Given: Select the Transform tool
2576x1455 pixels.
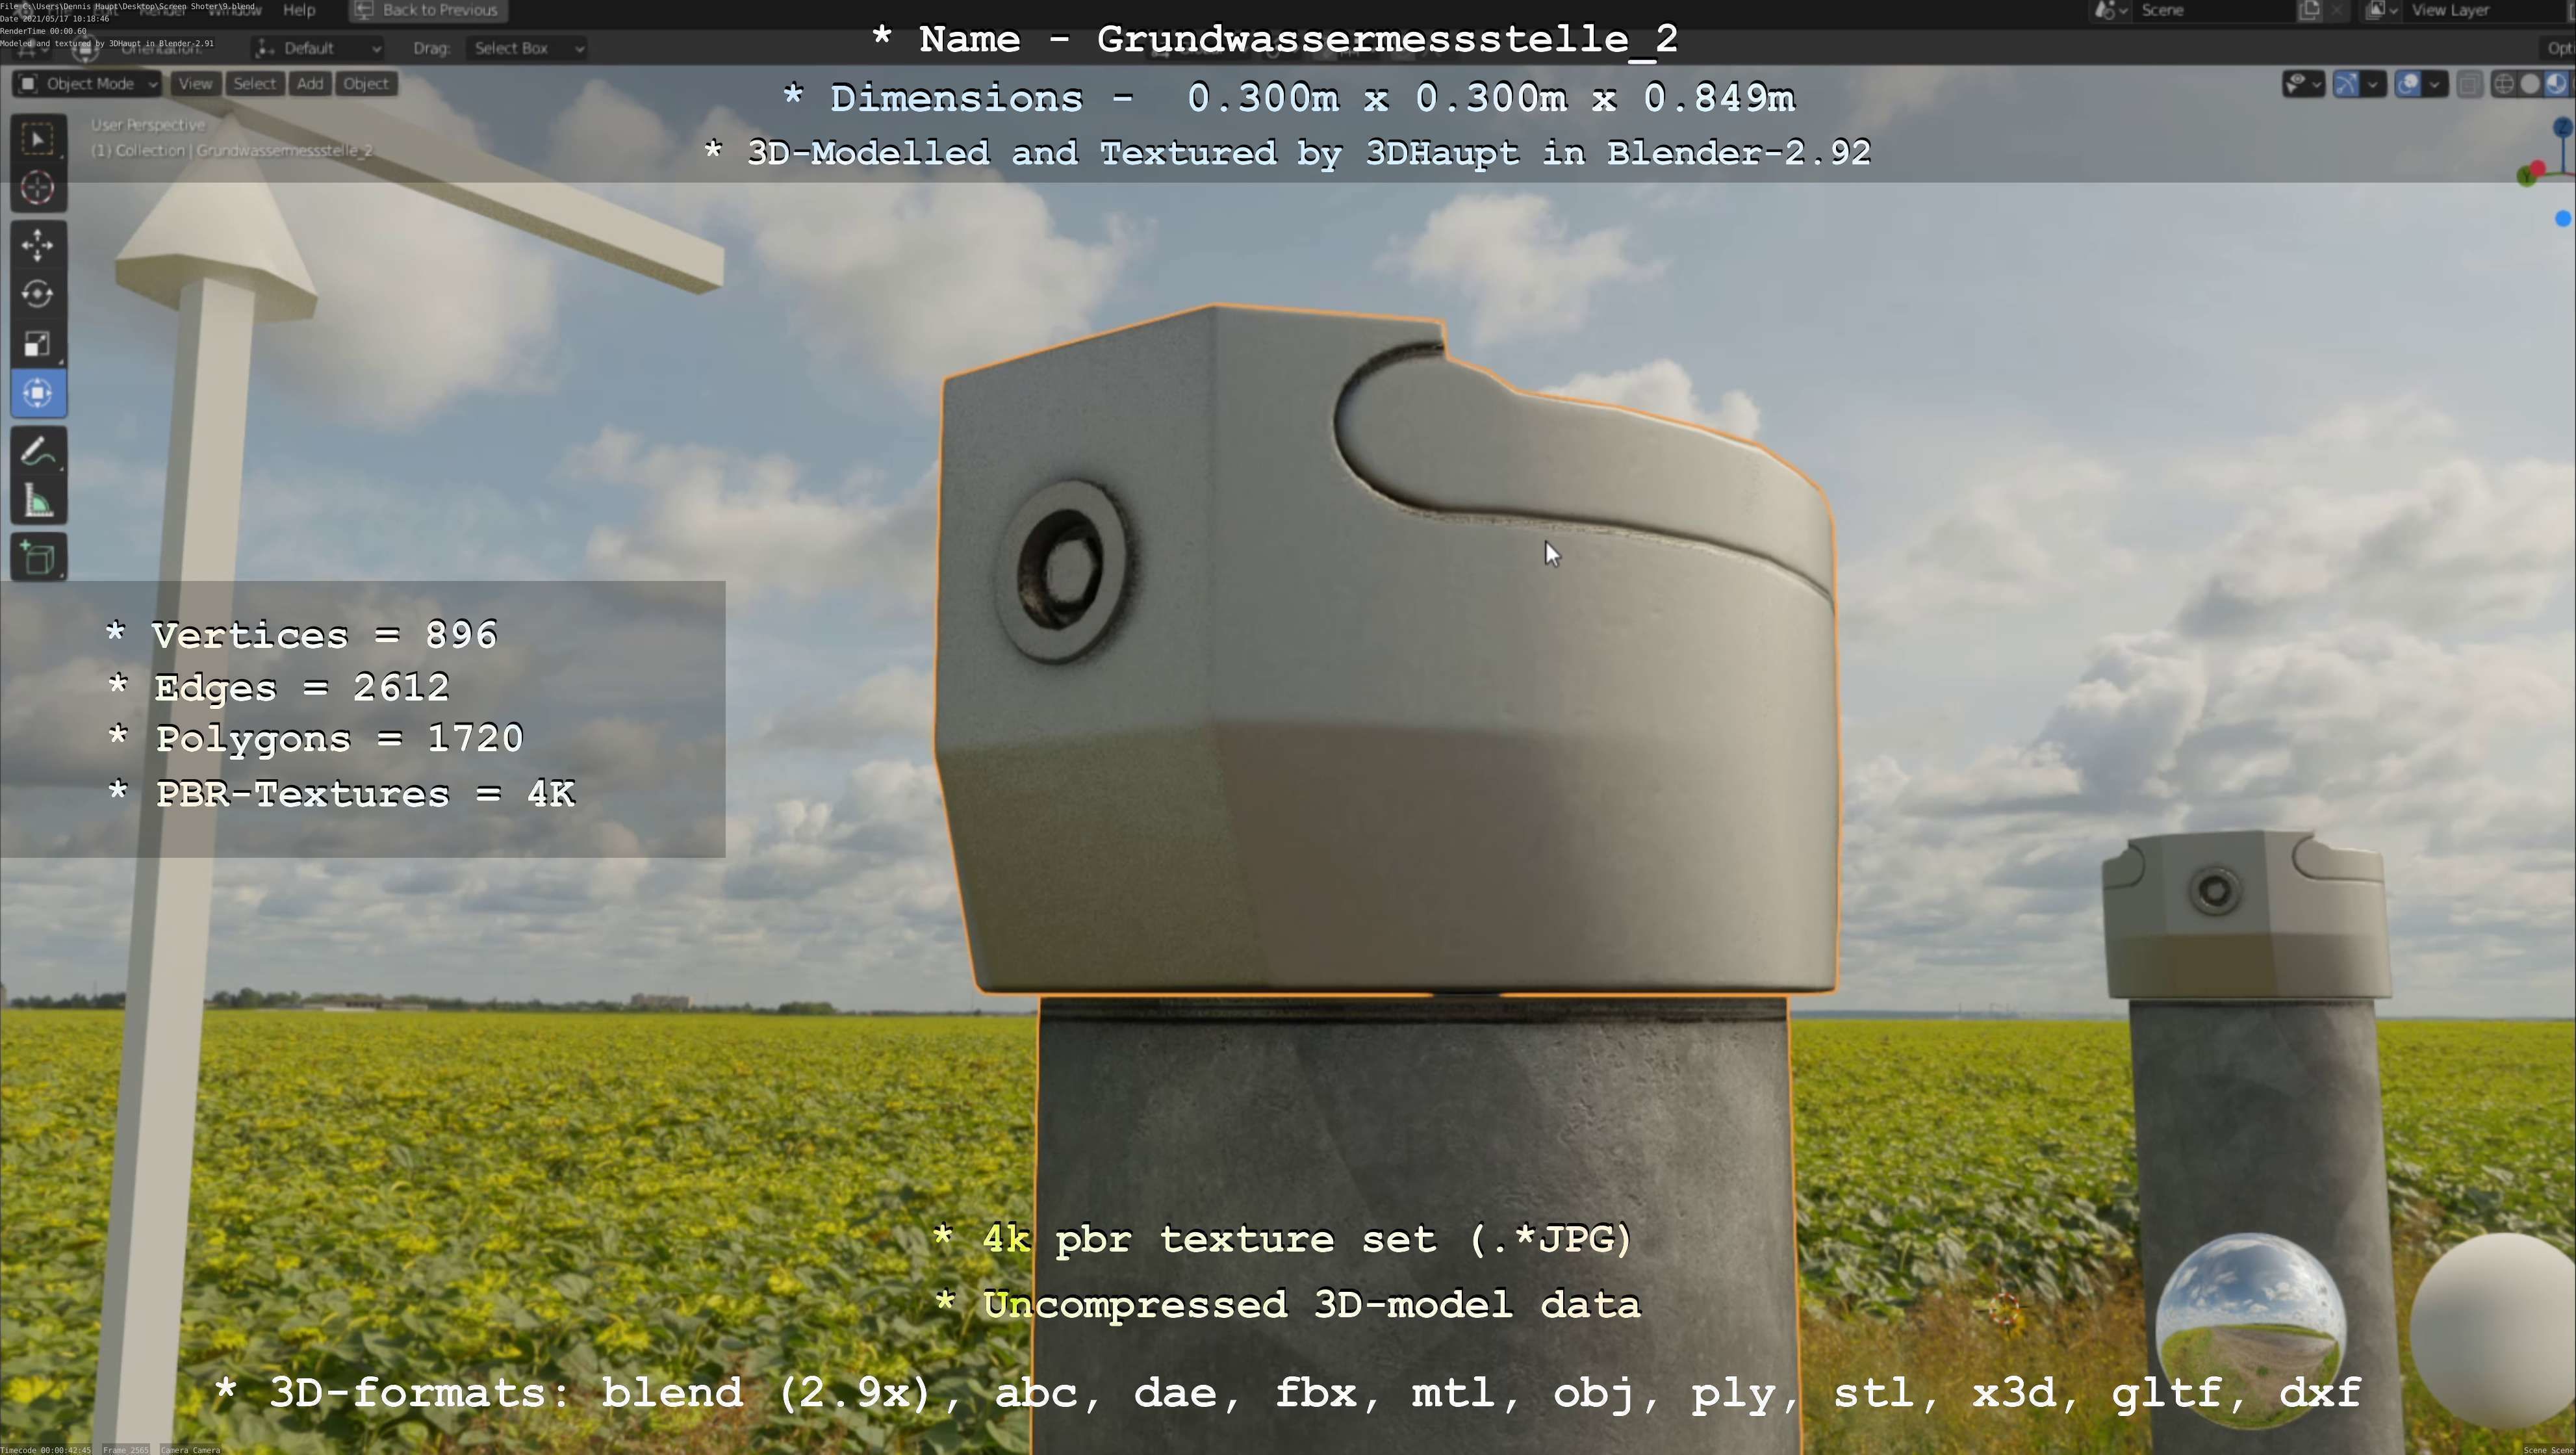Looking at the screenshot, I should click(x=38, y=393).
